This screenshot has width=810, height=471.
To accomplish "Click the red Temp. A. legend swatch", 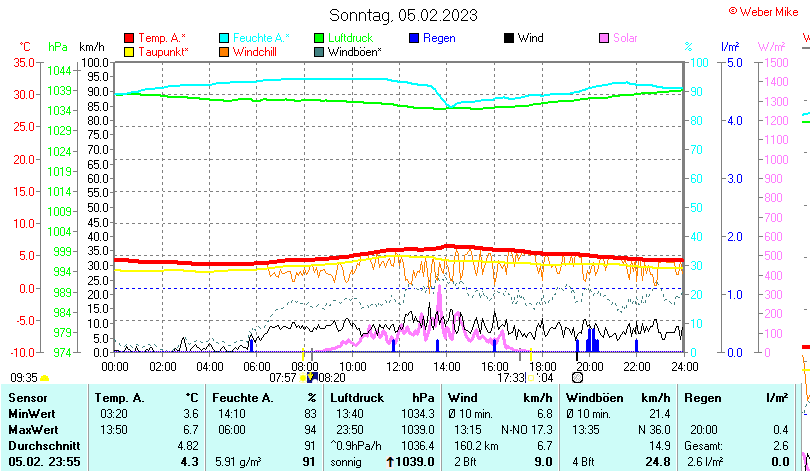I will tap(129, 38).
